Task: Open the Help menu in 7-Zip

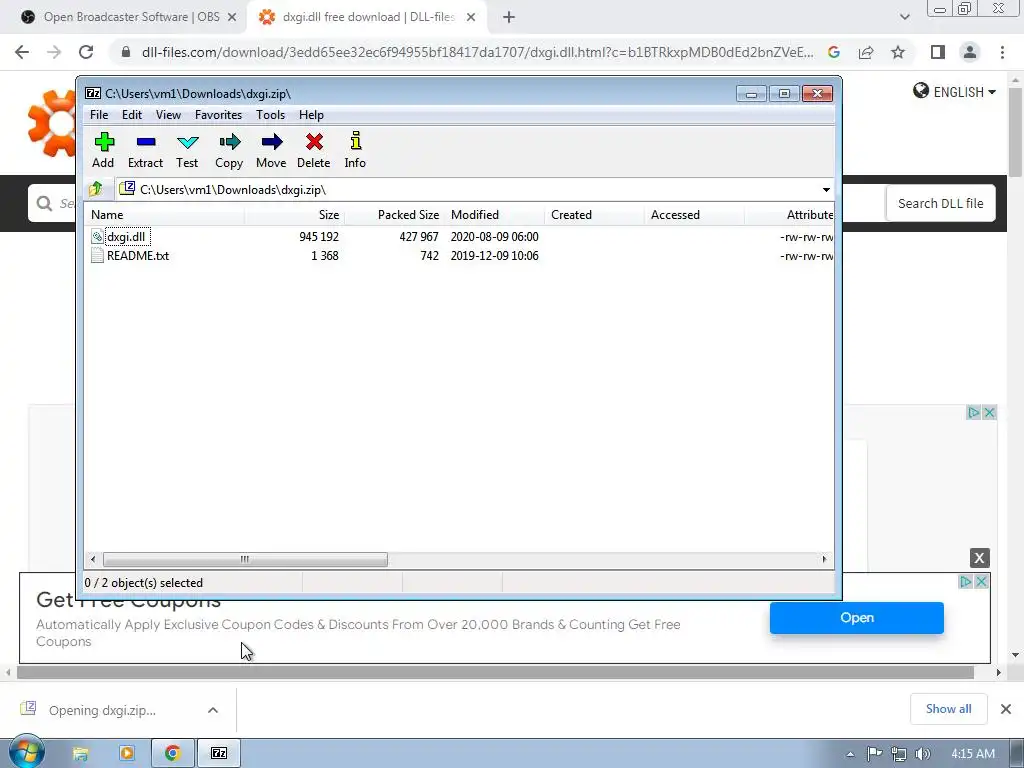Action: [x=312, y=115]
